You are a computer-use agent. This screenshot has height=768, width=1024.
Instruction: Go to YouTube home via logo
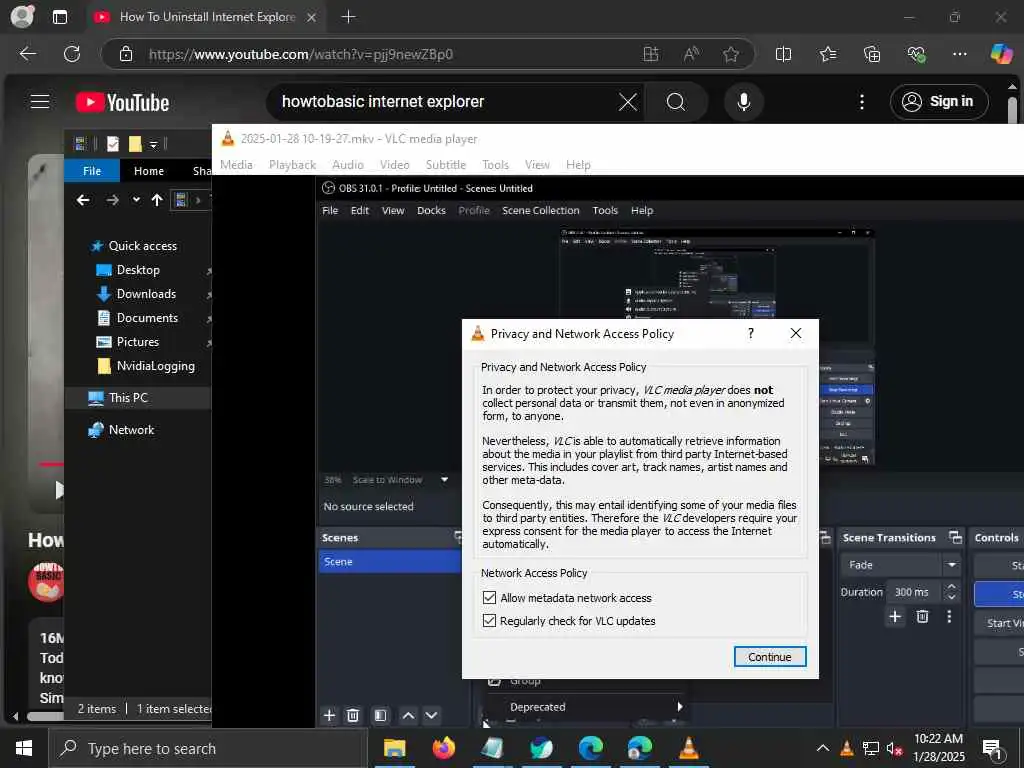coord(122,103)
